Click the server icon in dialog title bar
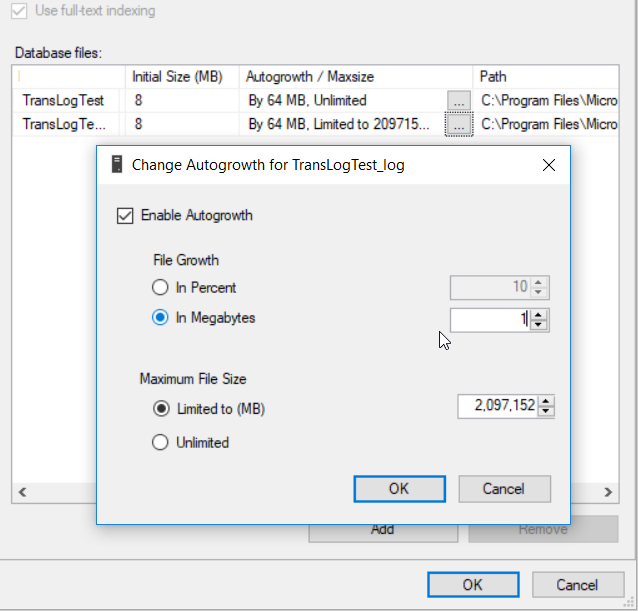Image resolution: width=638 pixels, height=611 pixels. tap(117, 165)
